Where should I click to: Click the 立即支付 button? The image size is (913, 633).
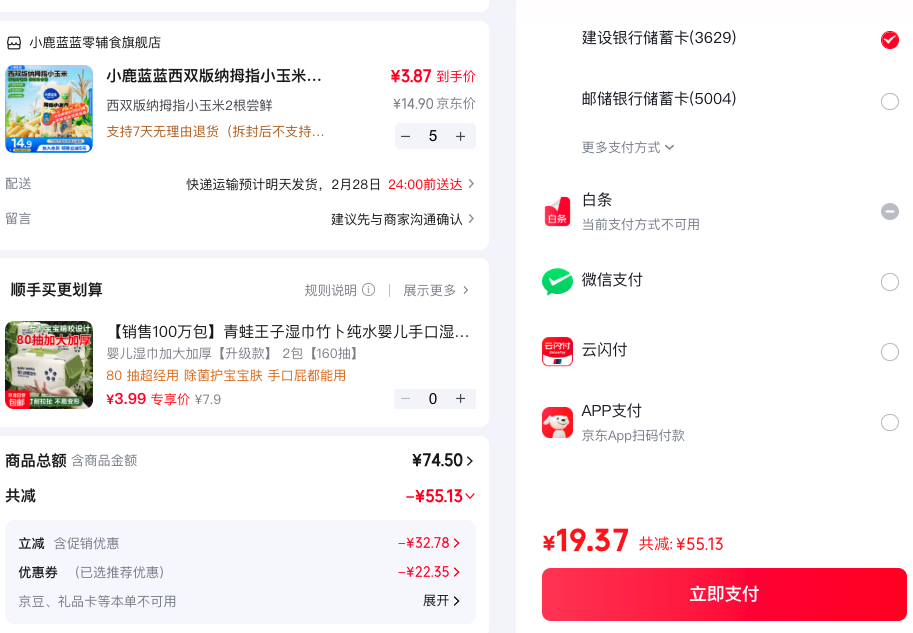coord(724,594)
